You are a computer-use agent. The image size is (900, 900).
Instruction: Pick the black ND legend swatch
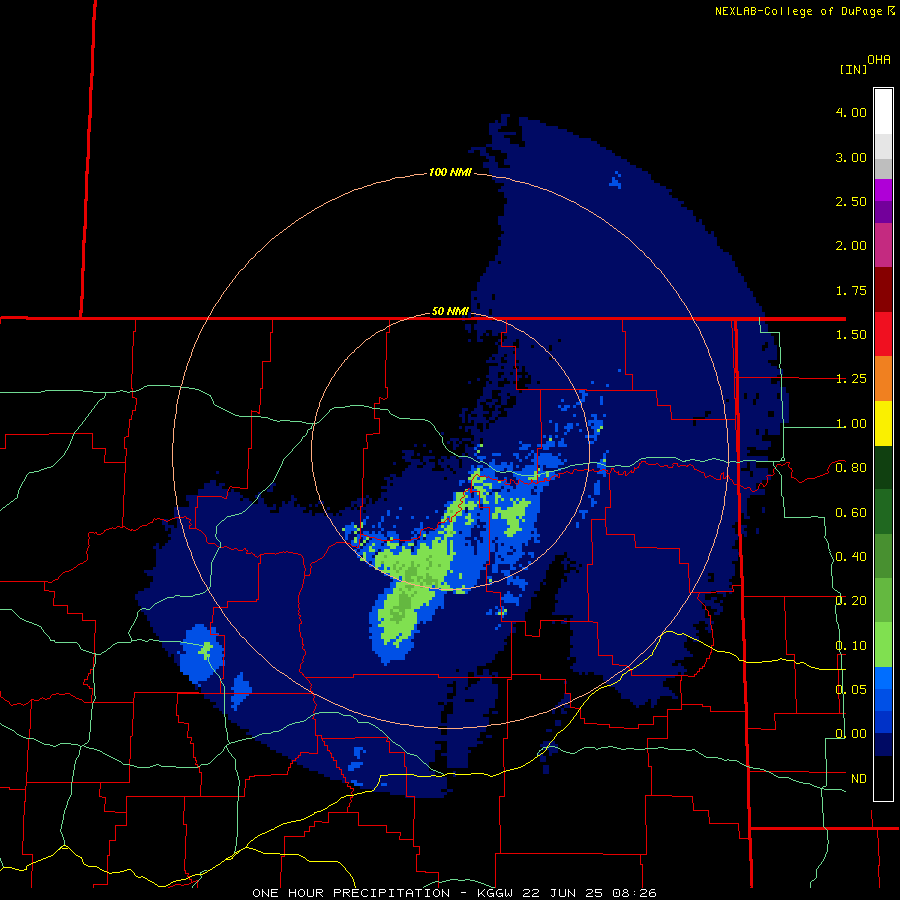point(883,778)
